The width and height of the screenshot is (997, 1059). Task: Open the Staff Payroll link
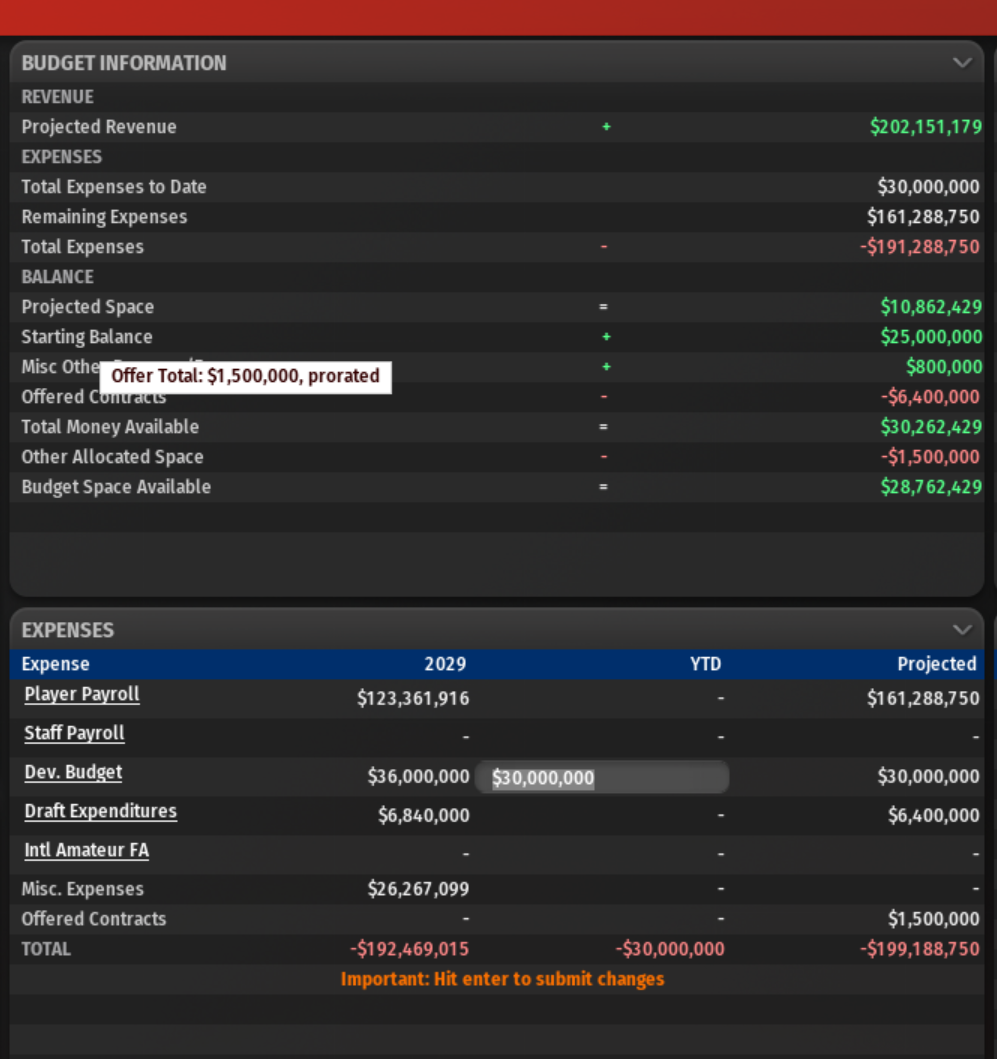point(74,733)
